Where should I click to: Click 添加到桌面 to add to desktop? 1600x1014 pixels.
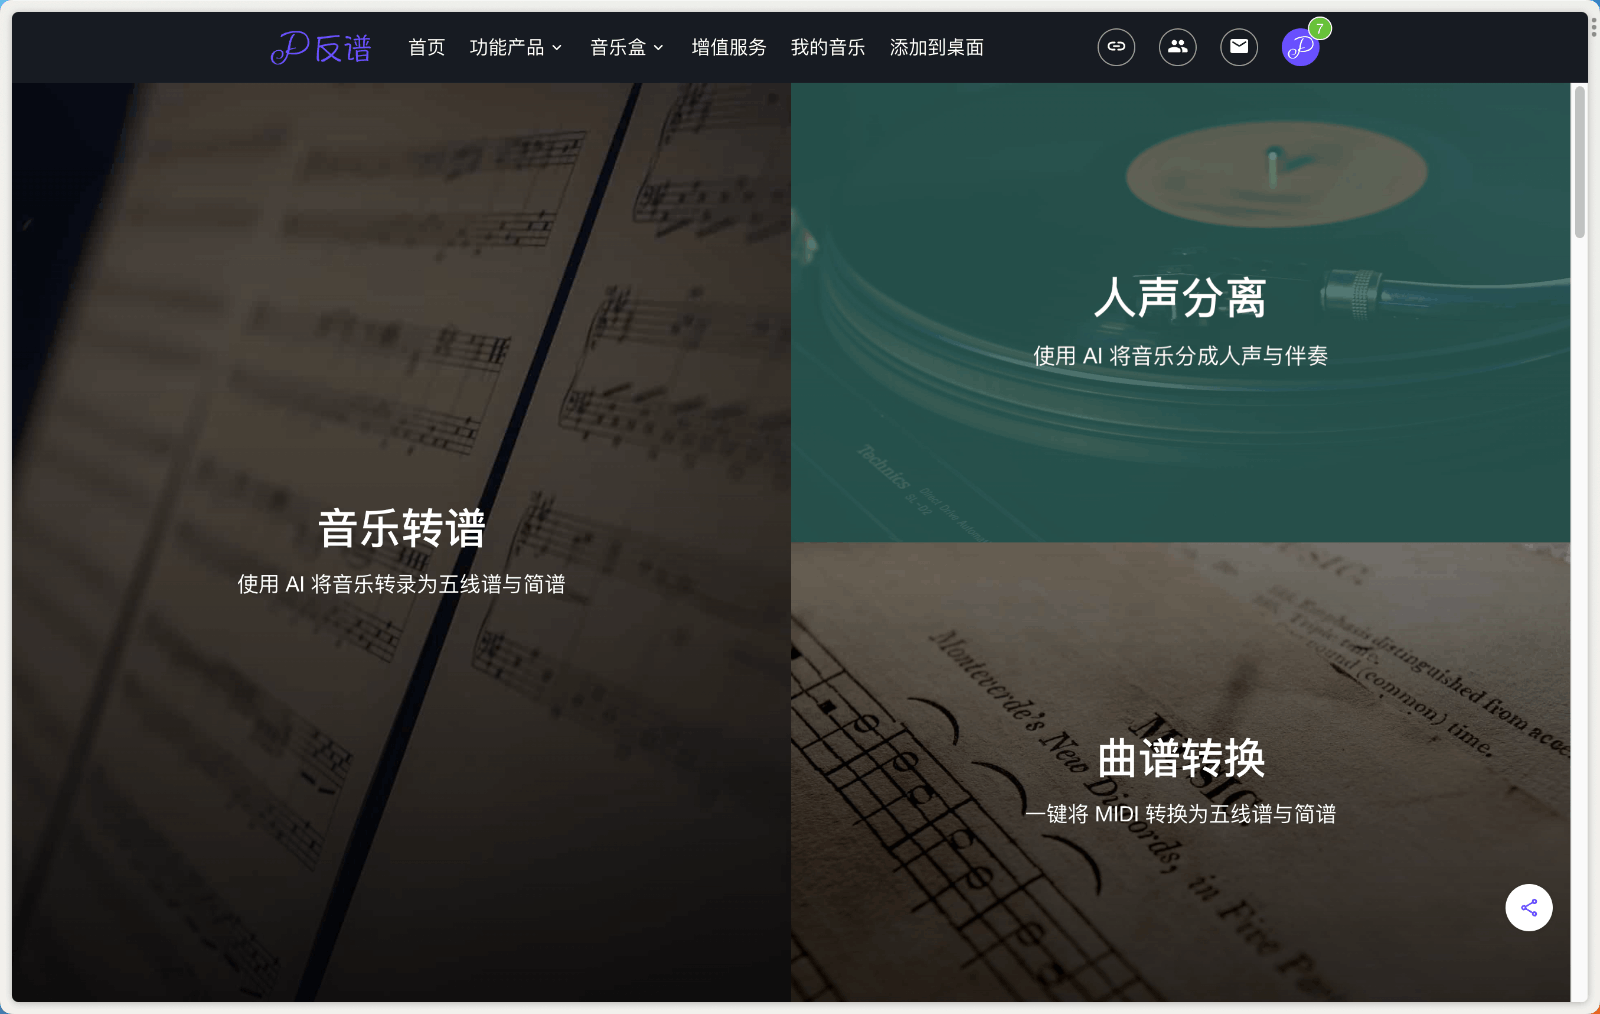coord(936,47)
